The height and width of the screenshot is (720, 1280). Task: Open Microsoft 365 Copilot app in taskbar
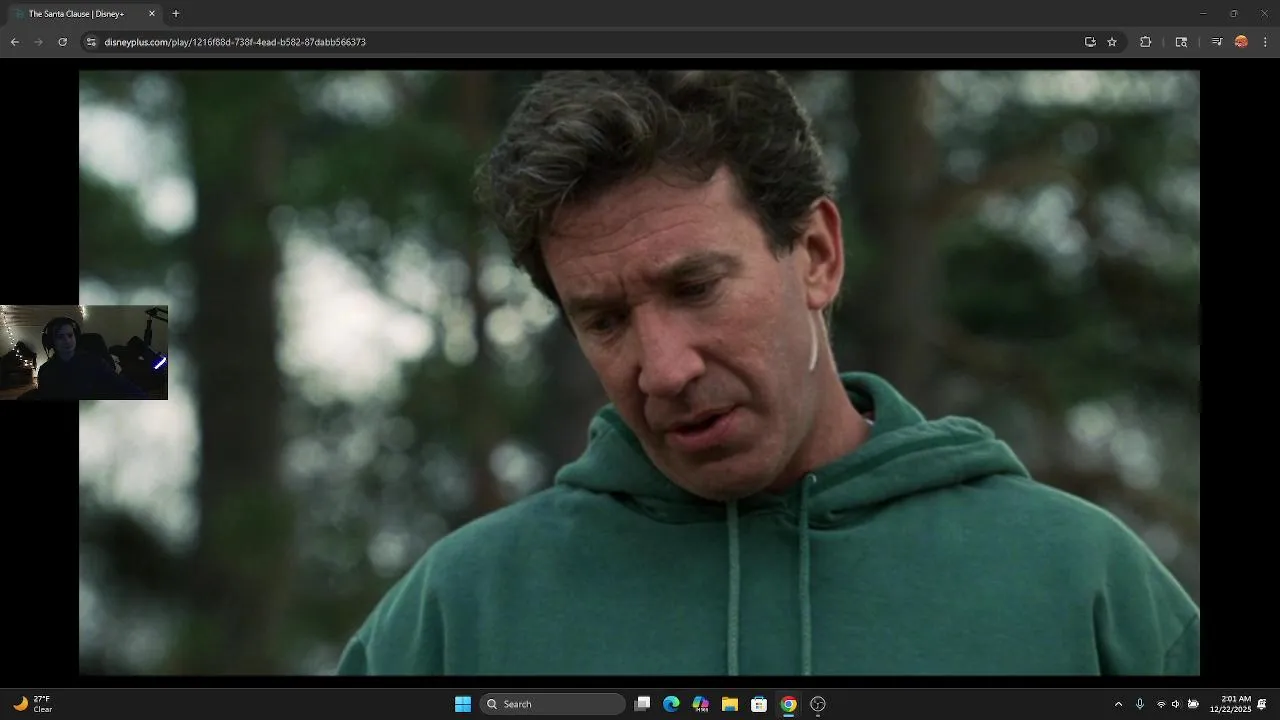pyautogui.click(x=701, y=704)
